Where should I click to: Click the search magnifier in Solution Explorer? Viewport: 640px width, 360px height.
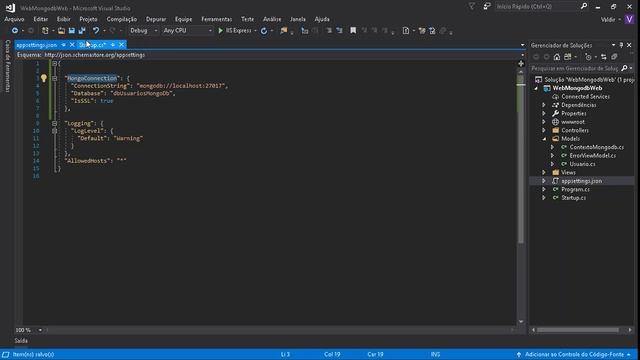pyautogui.click(x=624, y=68)
